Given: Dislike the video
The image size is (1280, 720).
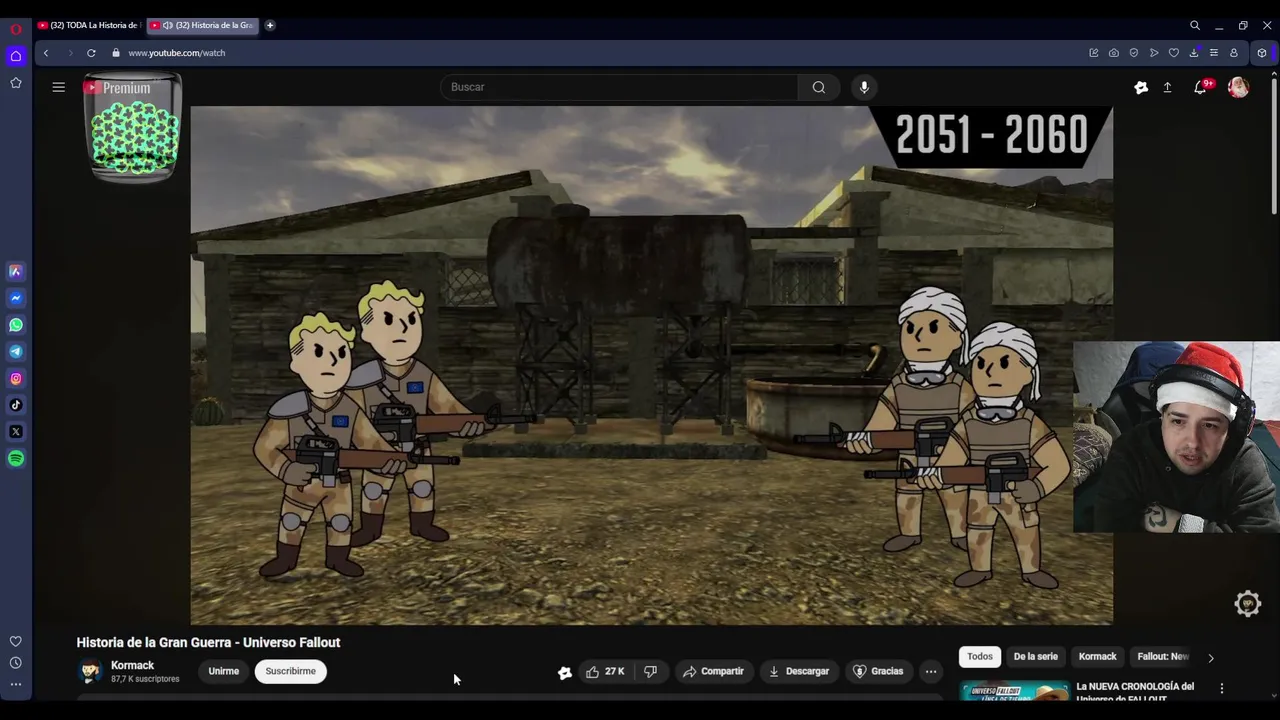Looking at the screenshot, I should (651, 671).
